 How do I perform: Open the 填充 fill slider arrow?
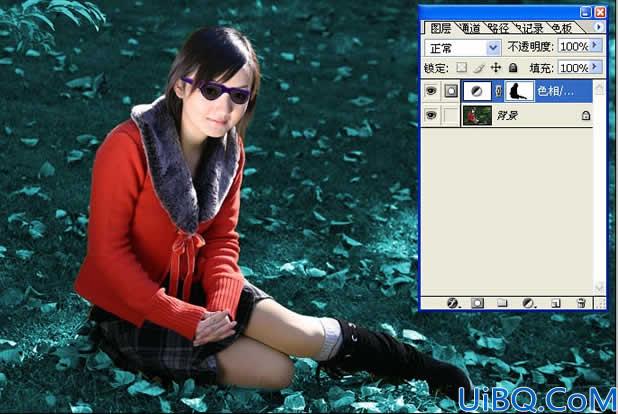[596, 67]
